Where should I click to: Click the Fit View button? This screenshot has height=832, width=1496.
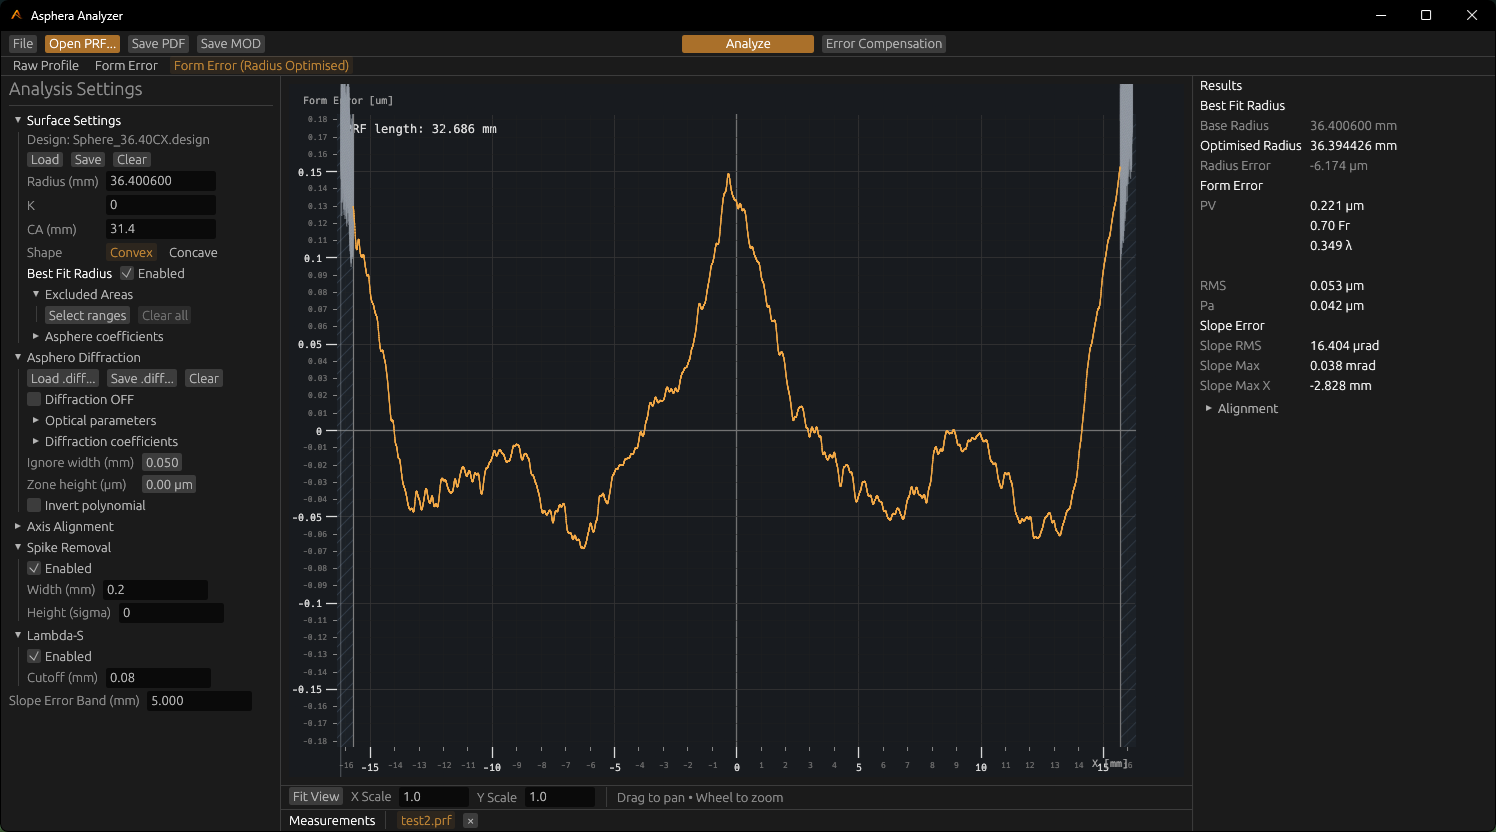pos(316,796)
